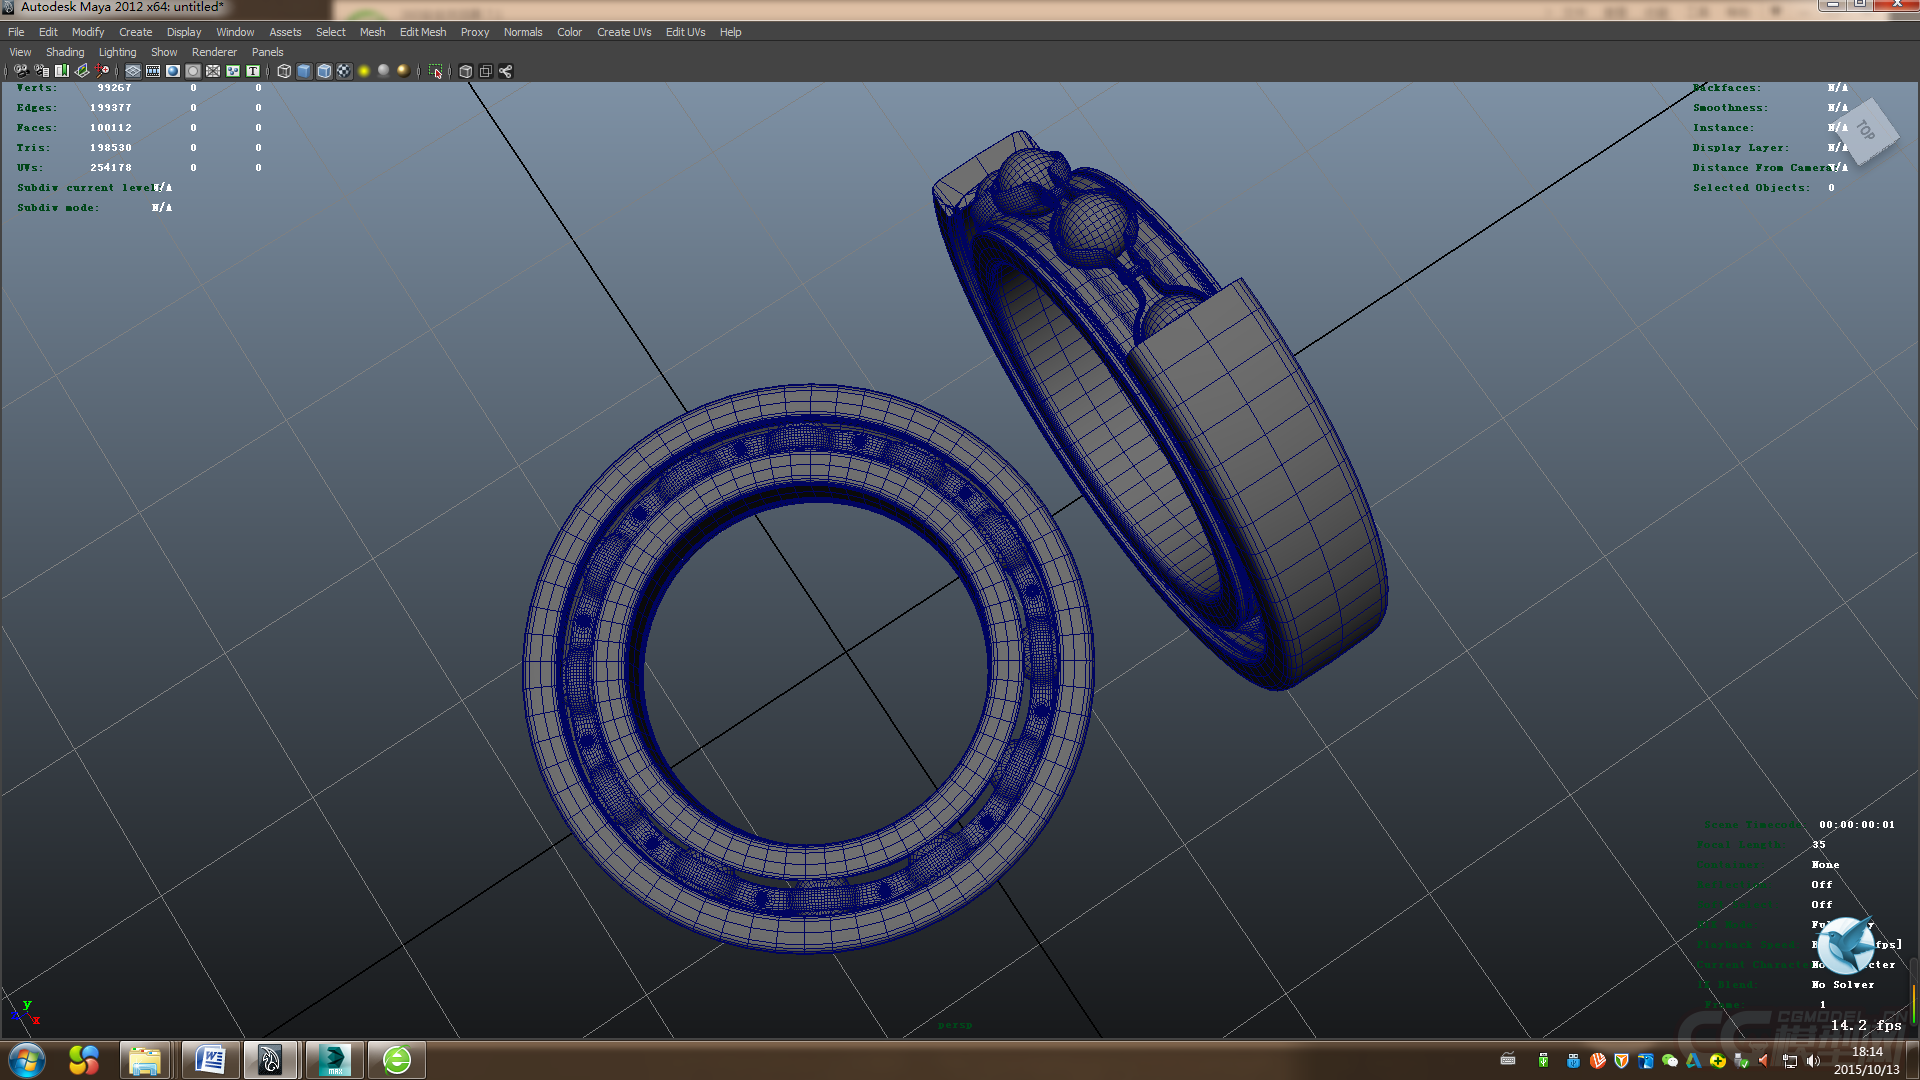Toggle Wireframe on Shaded icon
This screenshot has width=1920, height=1080.
pyautogui.click(x=324, y=71)
